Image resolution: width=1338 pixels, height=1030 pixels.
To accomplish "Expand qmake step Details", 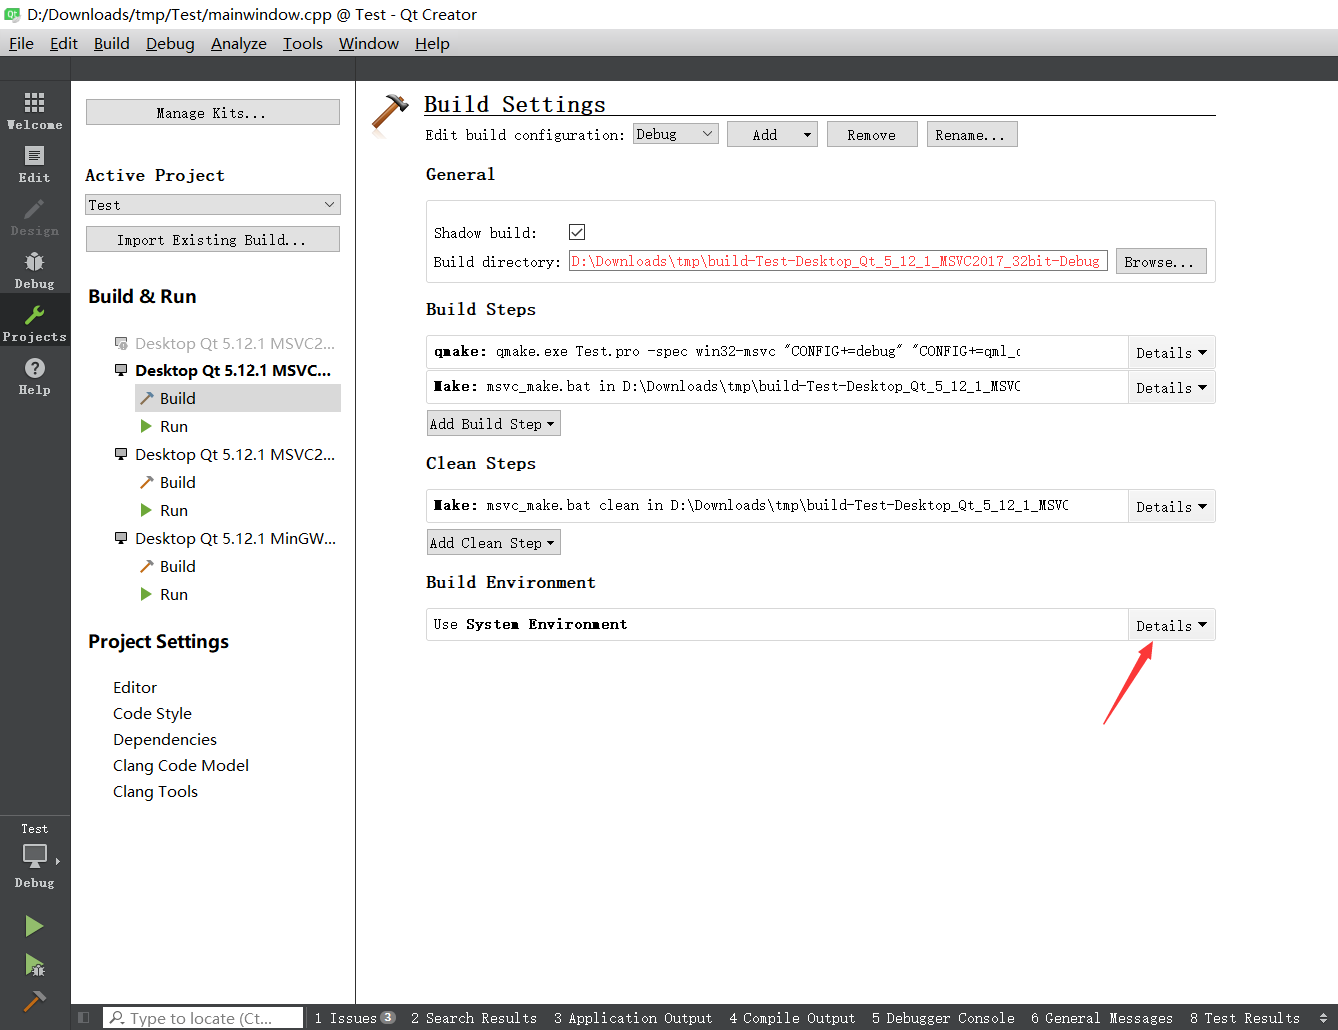I will coord(1171,352).
